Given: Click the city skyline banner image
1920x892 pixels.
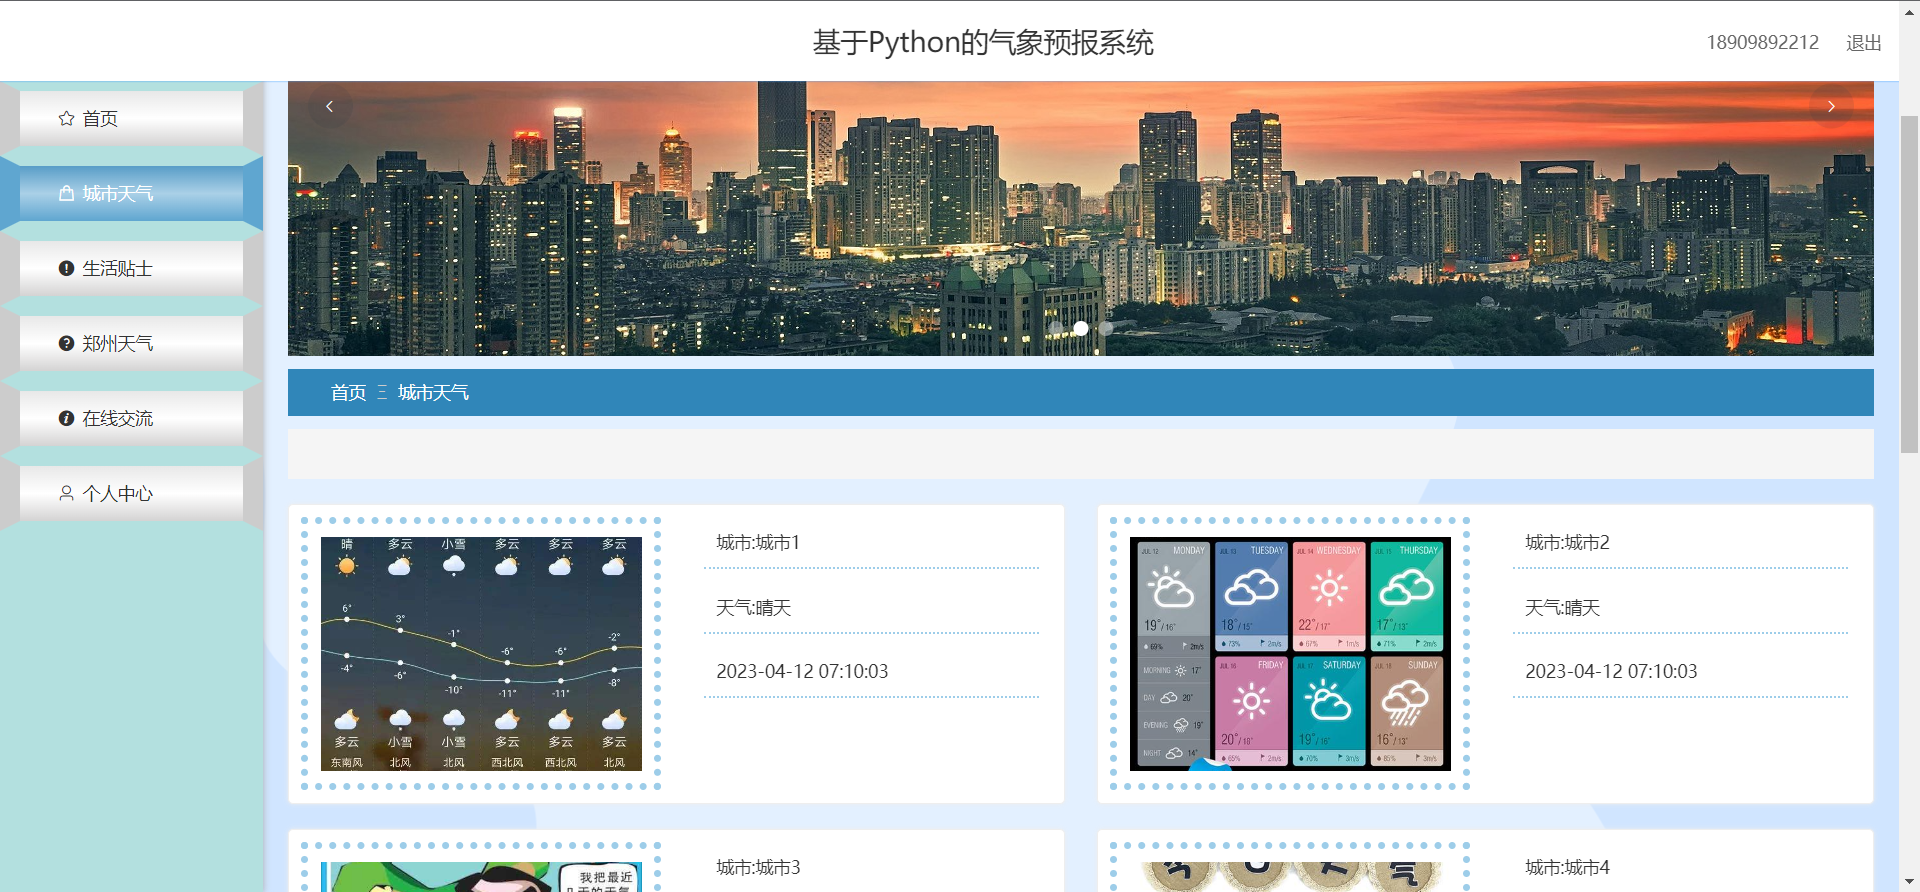Looking at the screenshot, I should point(1081,218).
